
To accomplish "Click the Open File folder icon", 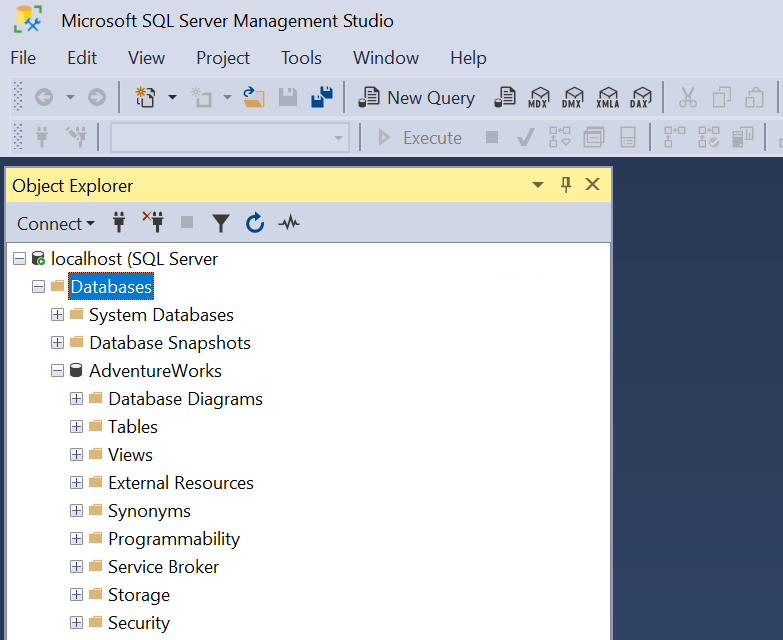I will click(x=254, y=97).
